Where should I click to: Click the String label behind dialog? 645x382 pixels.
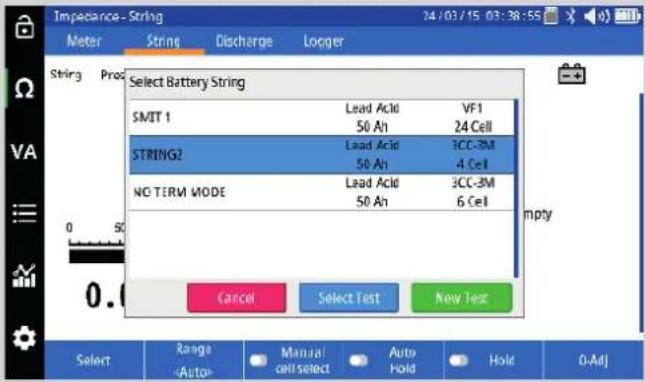(x=66, y=75)
